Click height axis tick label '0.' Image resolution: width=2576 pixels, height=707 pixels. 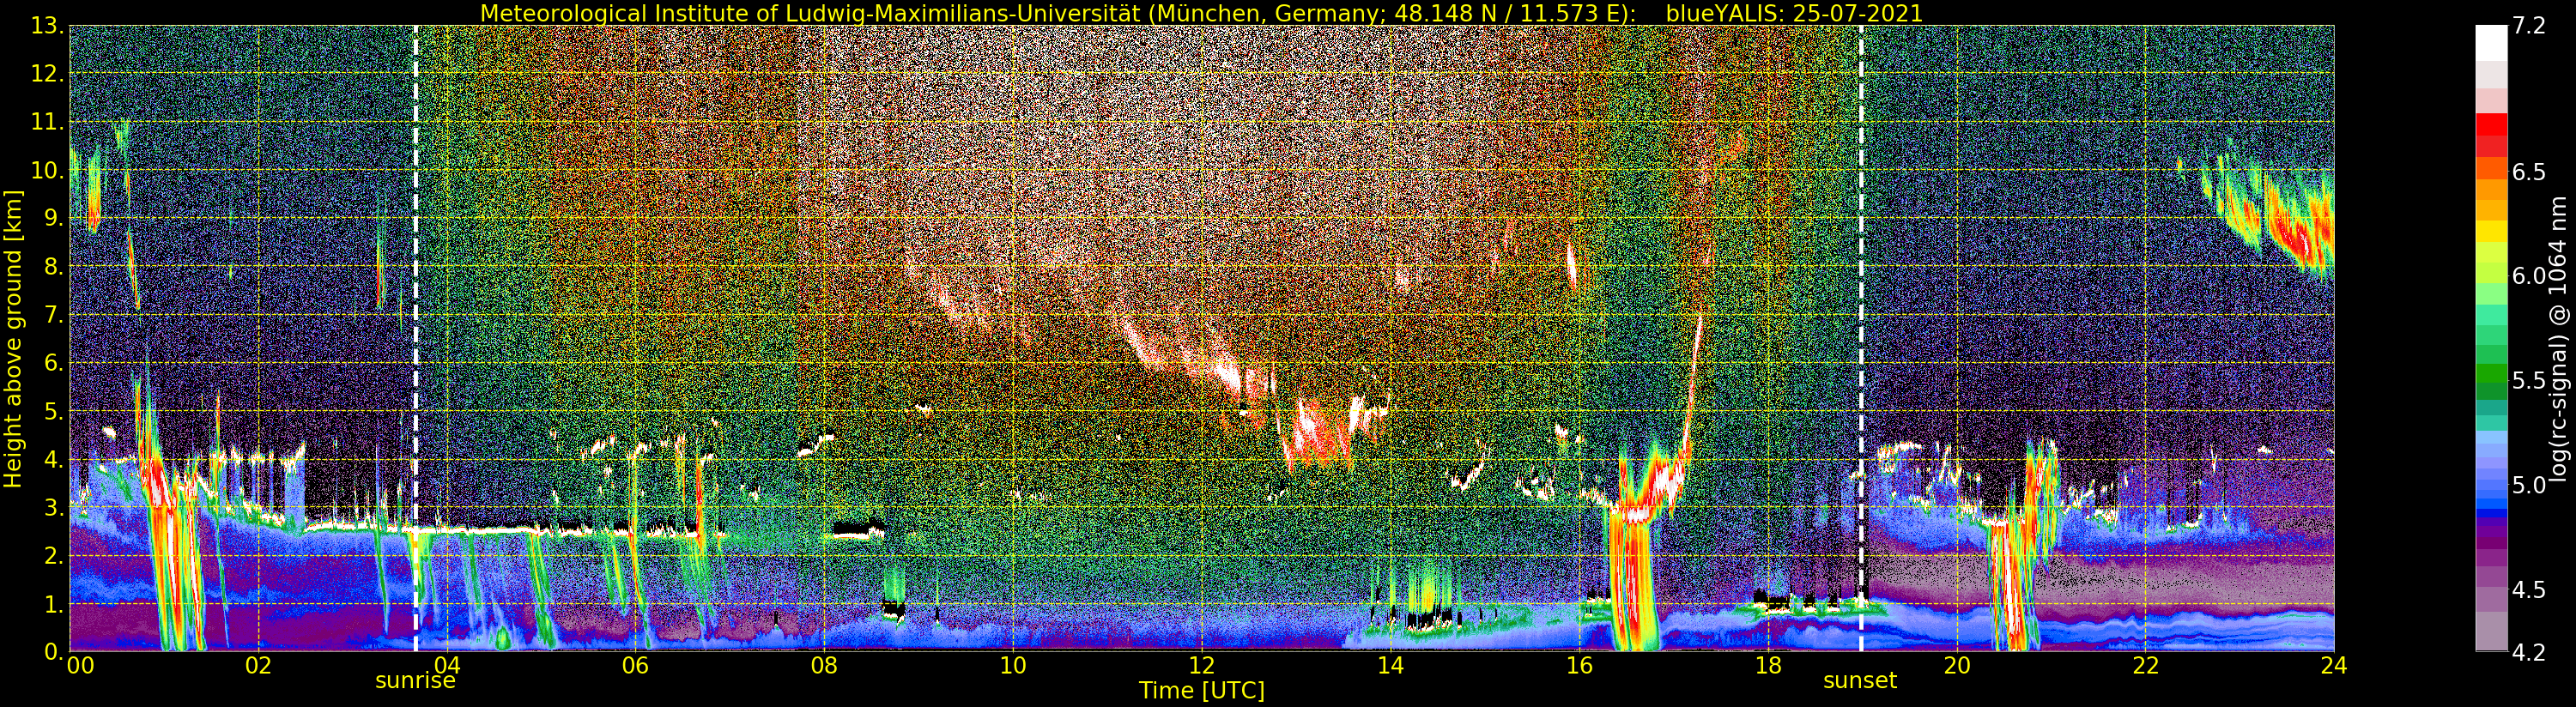pyautogui.click(x=53, y=651)
